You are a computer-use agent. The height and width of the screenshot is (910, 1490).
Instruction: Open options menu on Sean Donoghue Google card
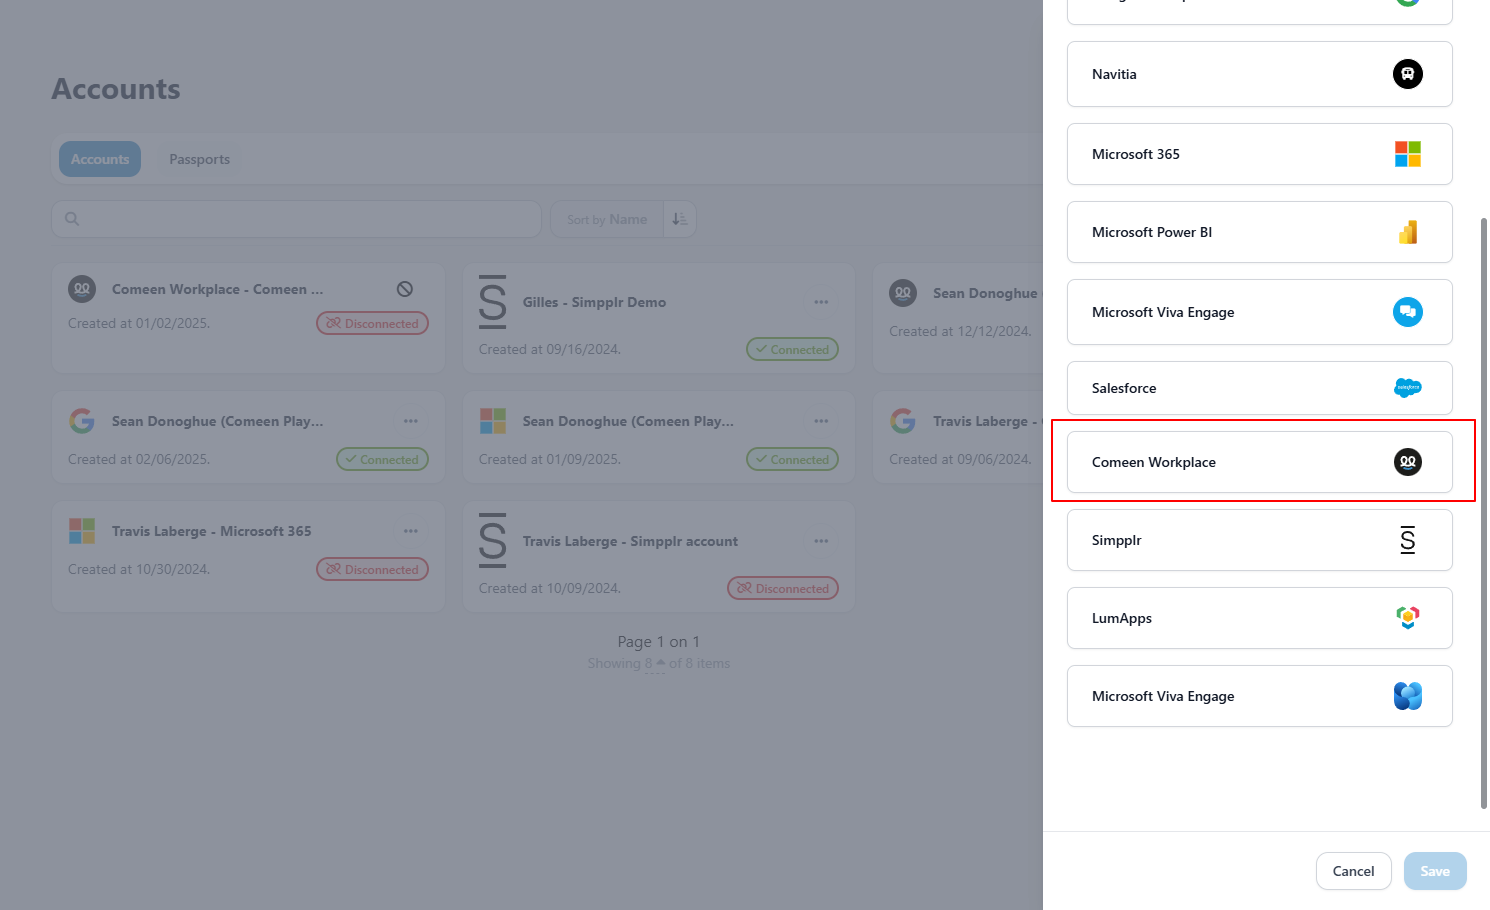[x=411, y=421]
